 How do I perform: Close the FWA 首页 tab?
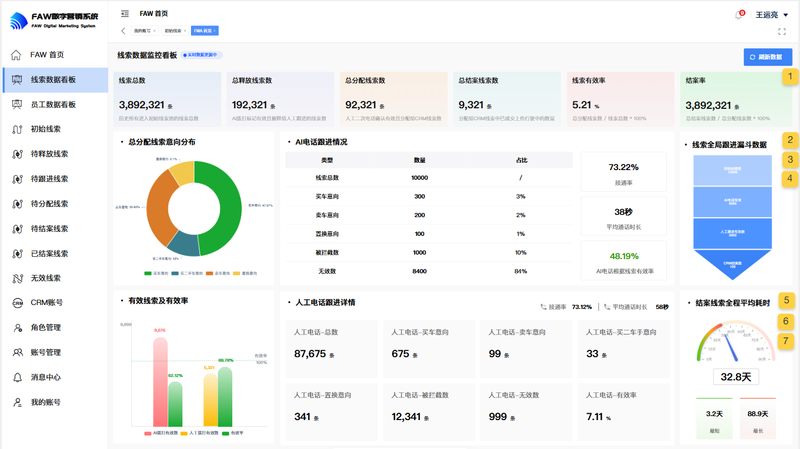[x=215, y=31]
